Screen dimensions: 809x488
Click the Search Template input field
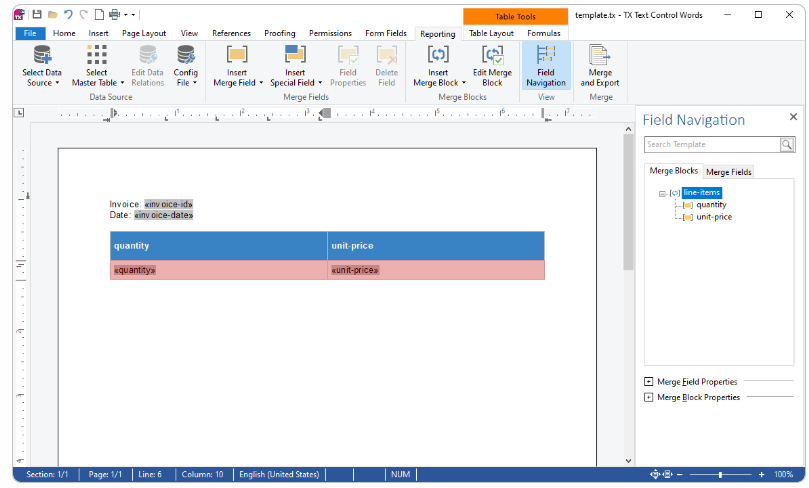[712, 144]
